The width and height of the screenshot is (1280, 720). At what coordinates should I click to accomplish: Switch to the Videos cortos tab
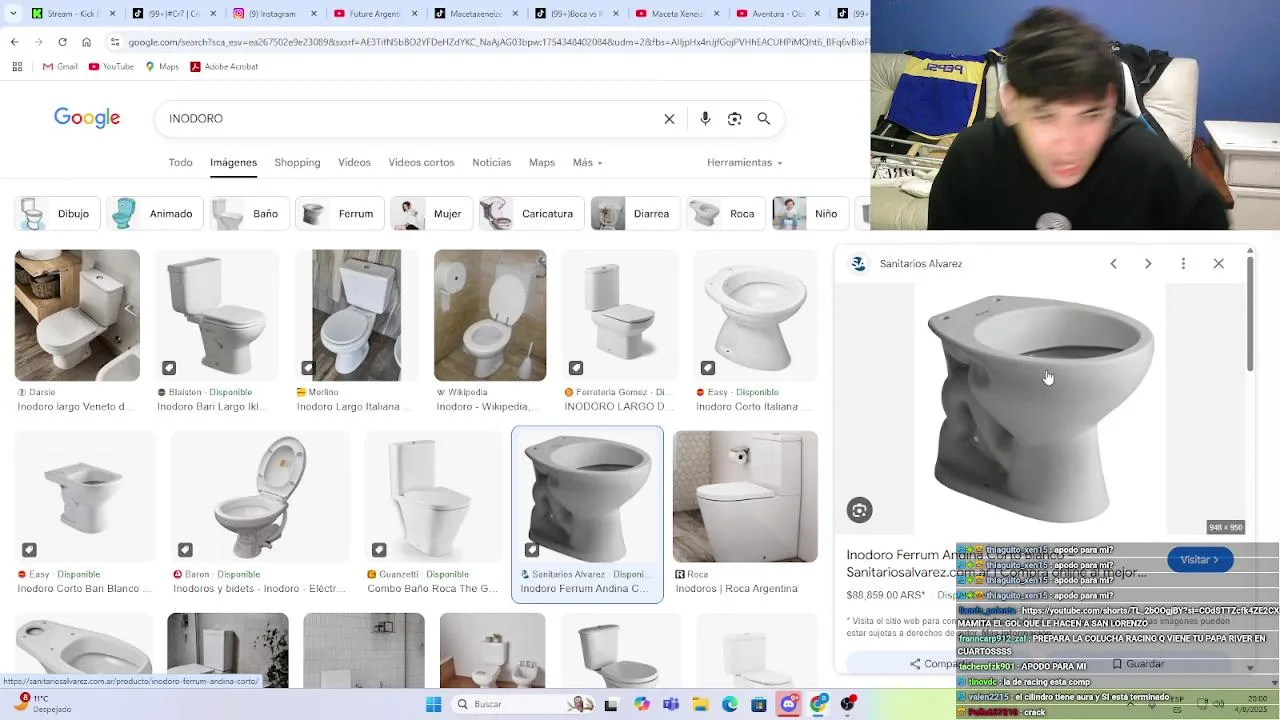[x=421, y=163]
